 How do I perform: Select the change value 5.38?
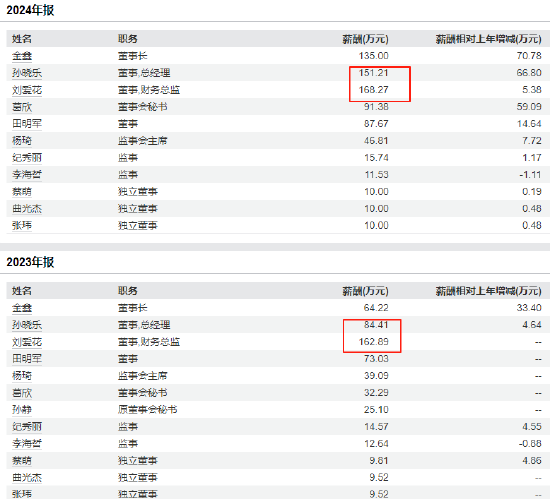532,90
